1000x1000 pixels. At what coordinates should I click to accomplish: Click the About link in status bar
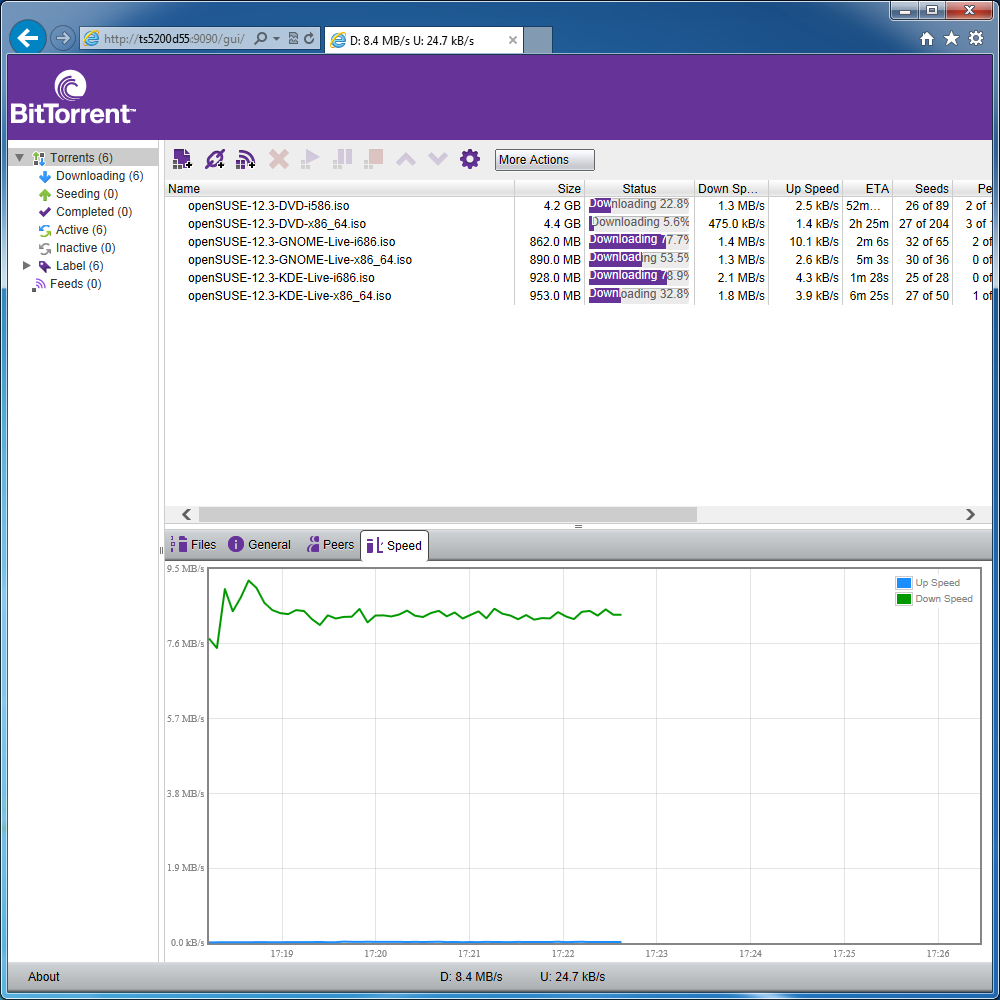43,976
